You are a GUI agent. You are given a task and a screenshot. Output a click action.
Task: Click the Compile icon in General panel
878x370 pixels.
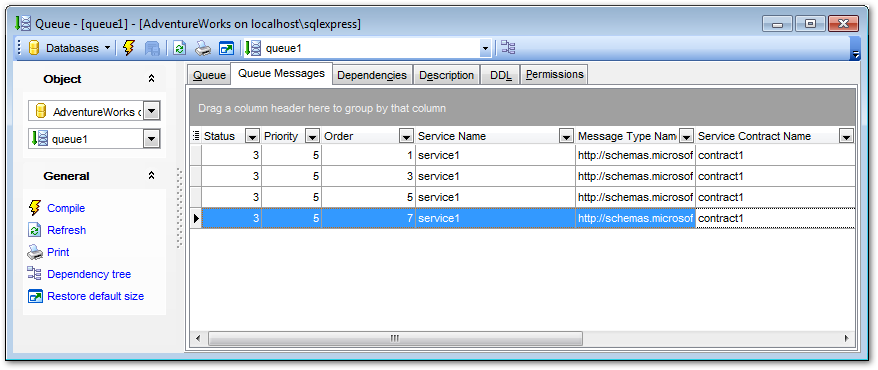click(x=35, y=208)
